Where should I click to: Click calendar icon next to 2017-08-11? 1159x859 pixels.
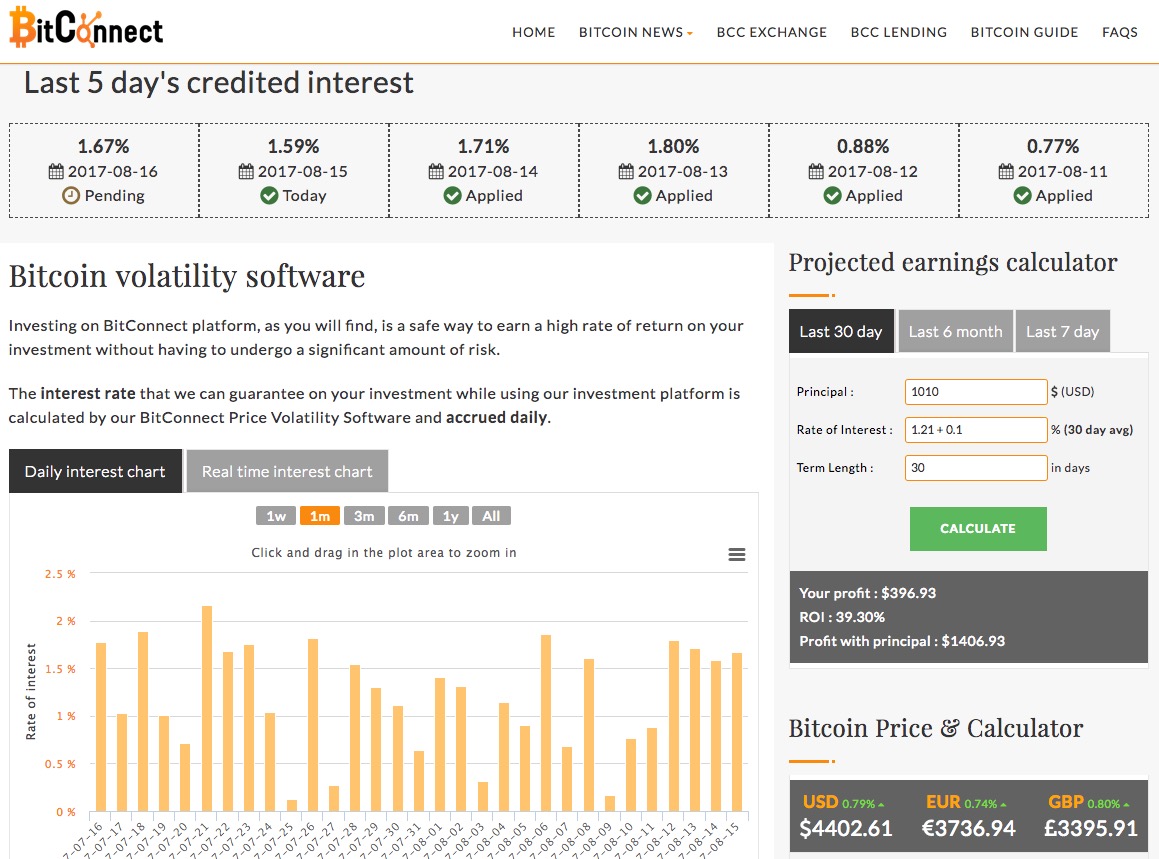point(1006,172)
